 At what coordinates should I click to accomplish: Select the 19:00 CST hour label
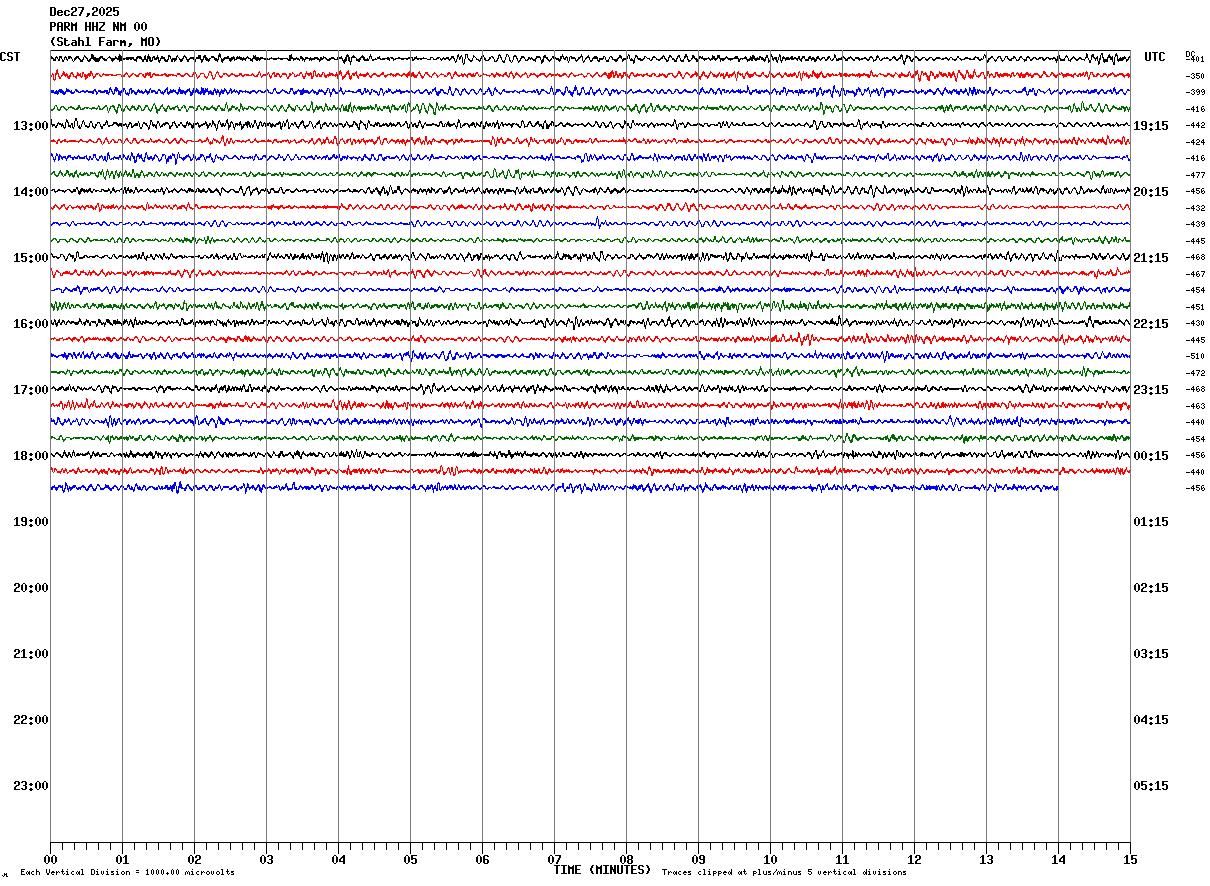[x=30, y=521]
